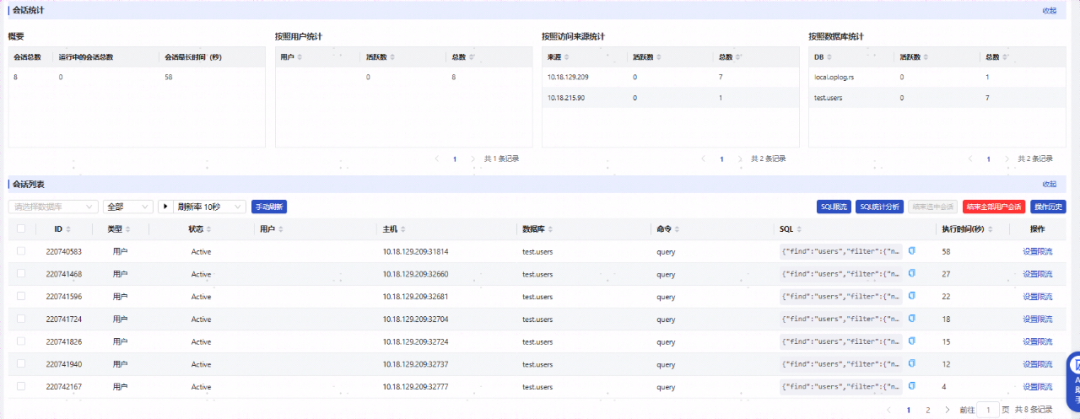The height and width of the screenshot is (419, 1080).
Task: Copy SQL for session 220742167
Action: 912,386
